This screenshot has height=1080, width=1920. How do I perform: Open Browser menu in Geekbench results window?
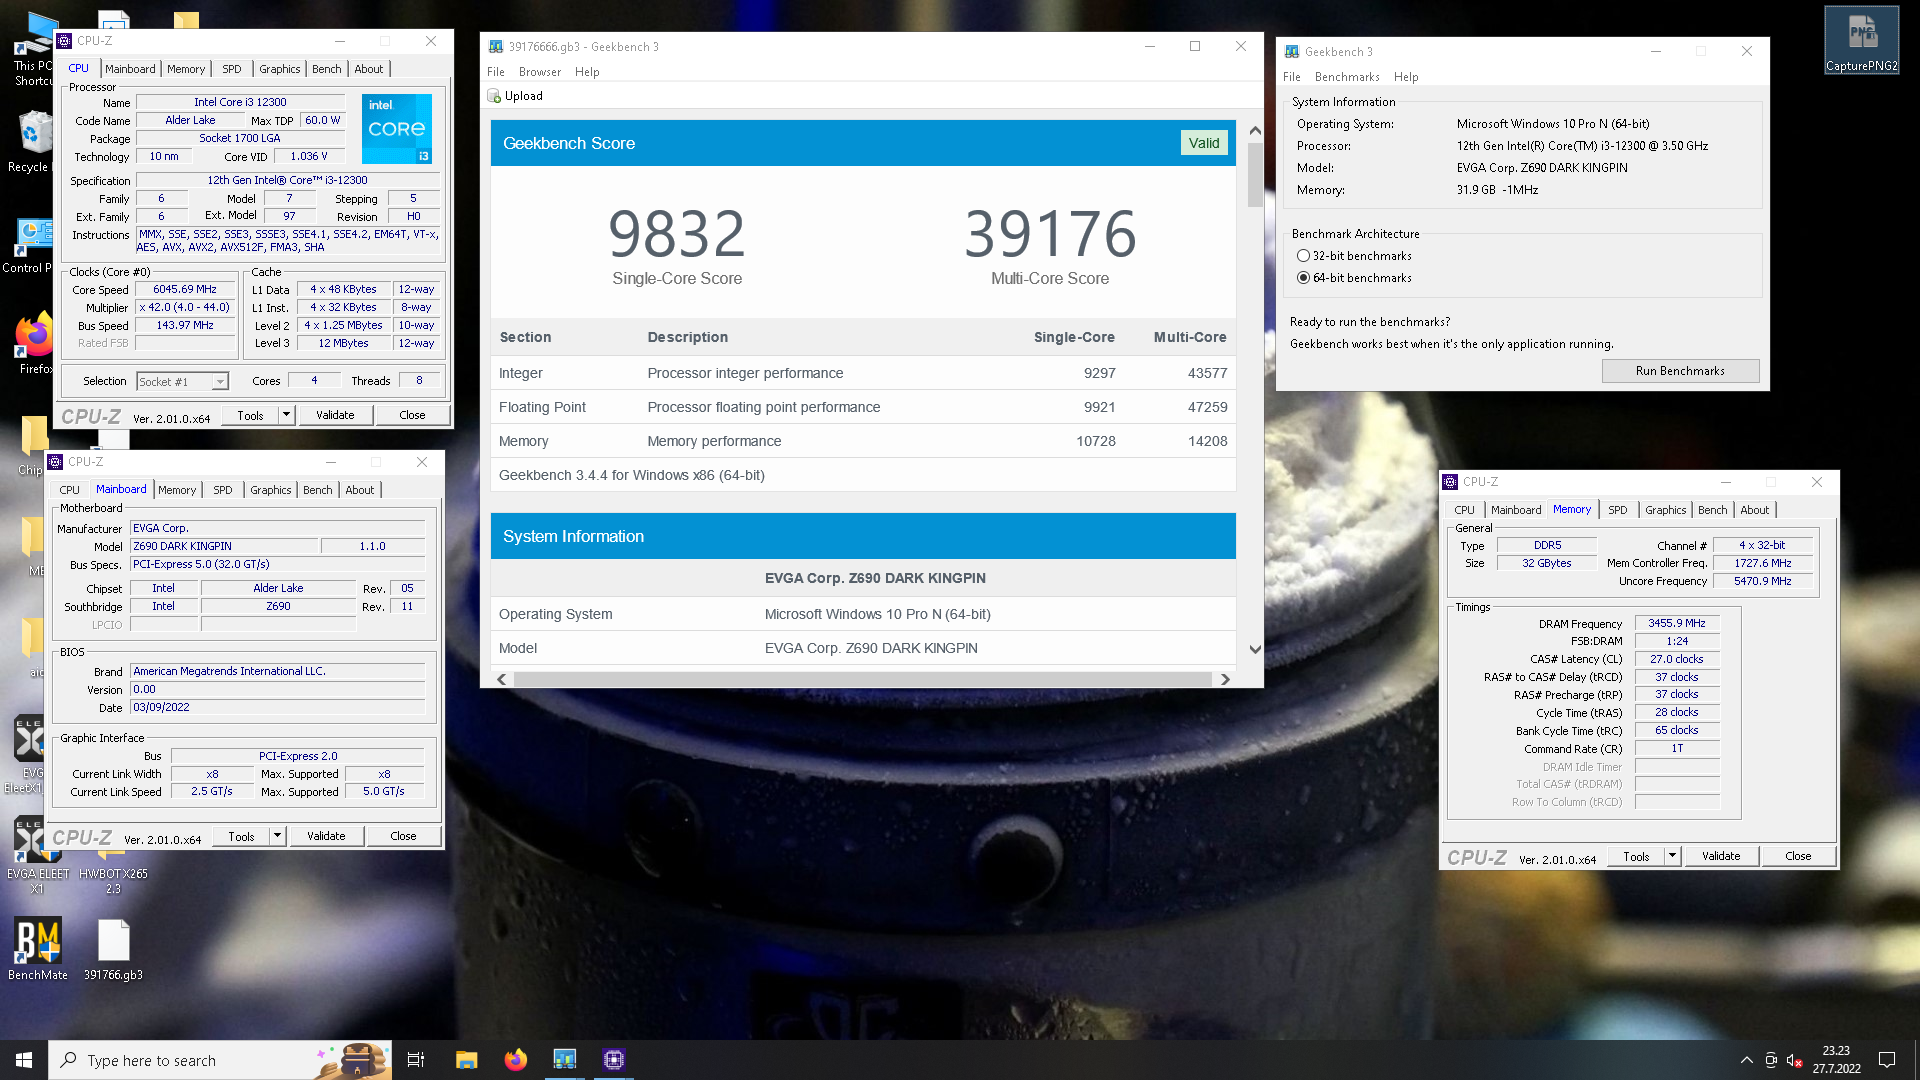pos(540,72)
